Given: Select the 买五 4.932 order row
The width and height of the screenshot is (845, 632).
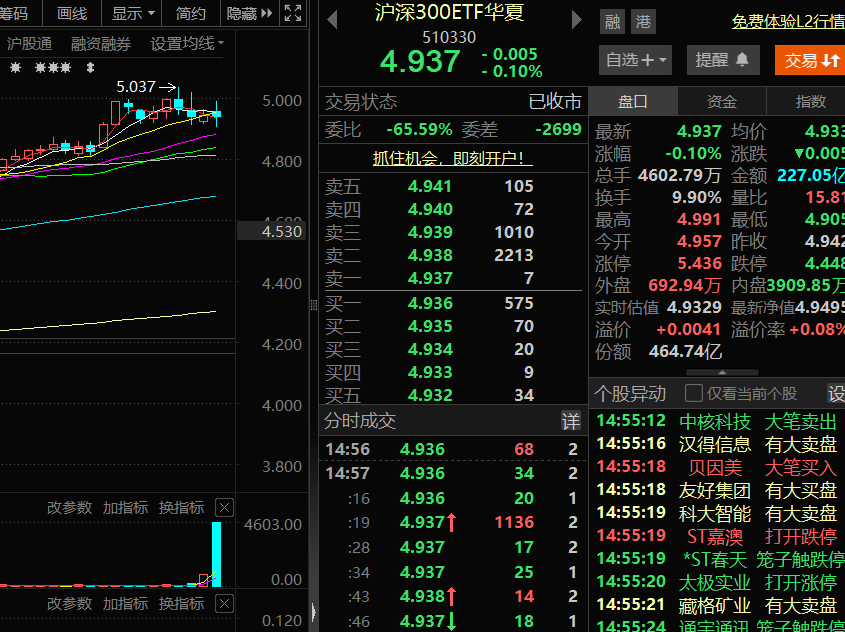Looking at the screenshot, I should [453, 395].
